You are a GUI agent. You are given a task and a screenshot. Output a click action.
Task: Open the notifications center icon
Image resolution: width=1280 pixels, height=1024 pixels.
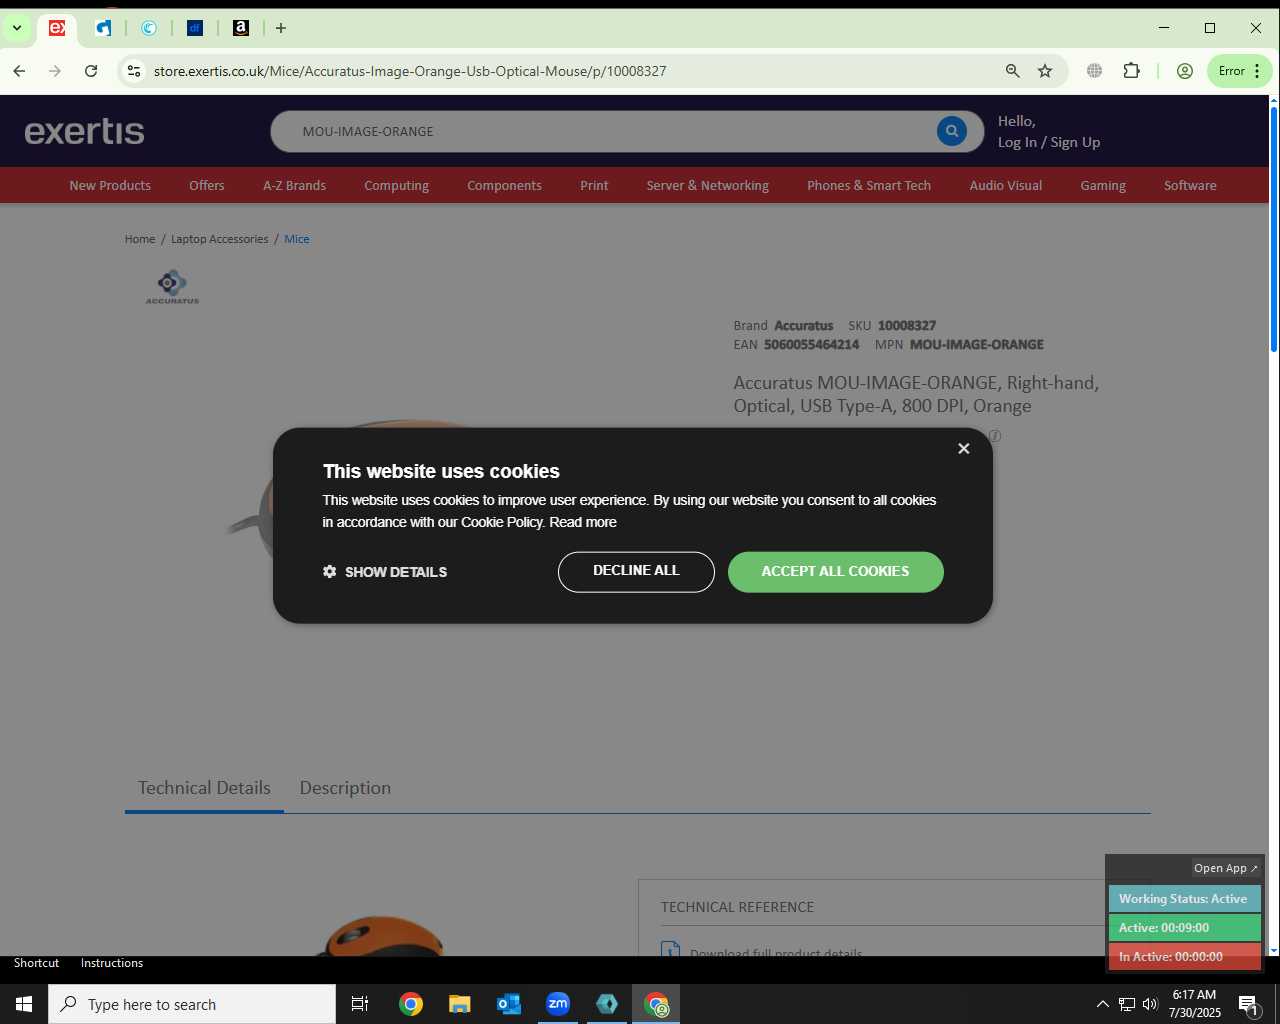tap(1248, 1004)
